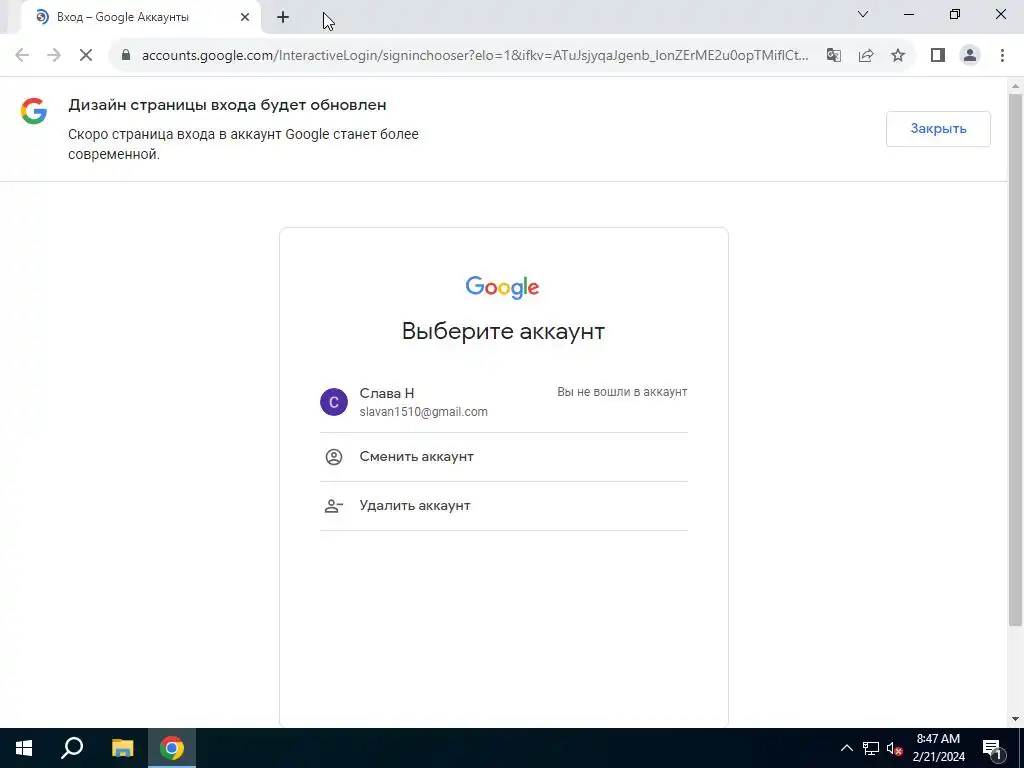The height and width of the screenshot is (768, 1024).
Task: Click the Закрыть button in banner
Action: pyautogui.click(x=938, y=129)
